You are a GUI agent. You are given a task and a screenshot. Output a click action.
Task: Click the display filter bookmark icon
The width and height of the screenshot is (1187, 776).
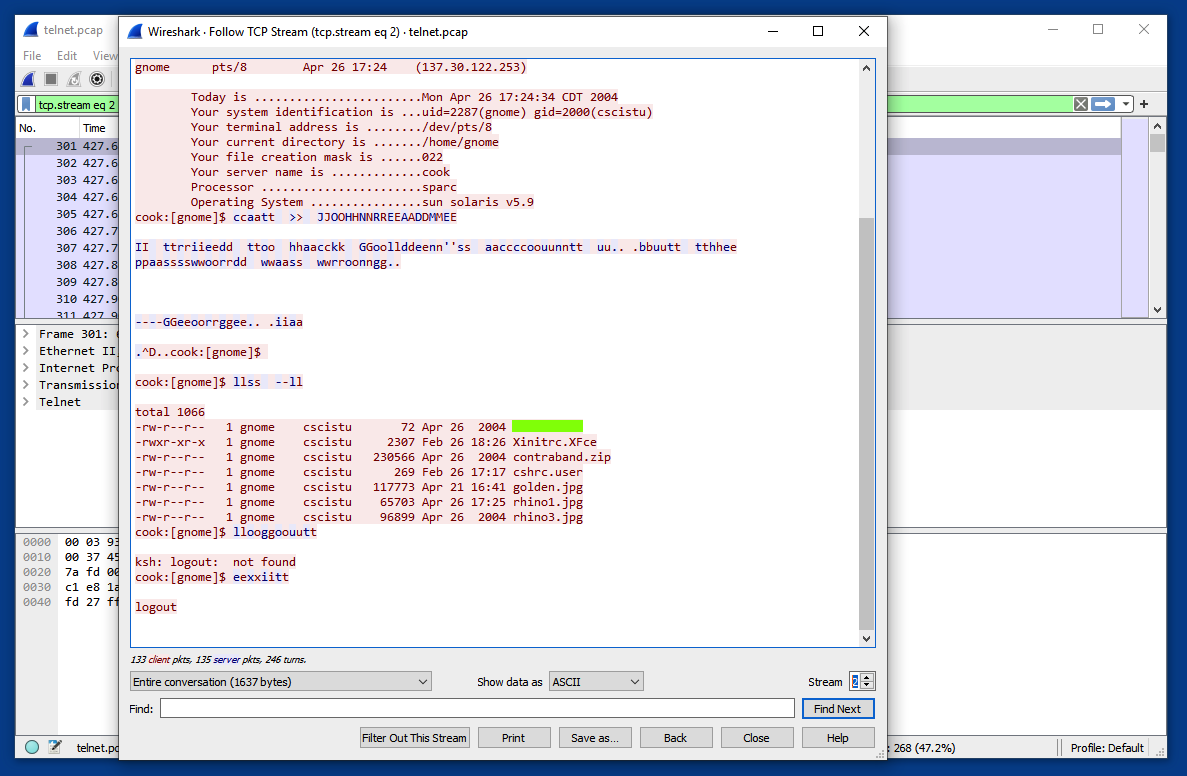pyautogui.click(x=26, y=105)
